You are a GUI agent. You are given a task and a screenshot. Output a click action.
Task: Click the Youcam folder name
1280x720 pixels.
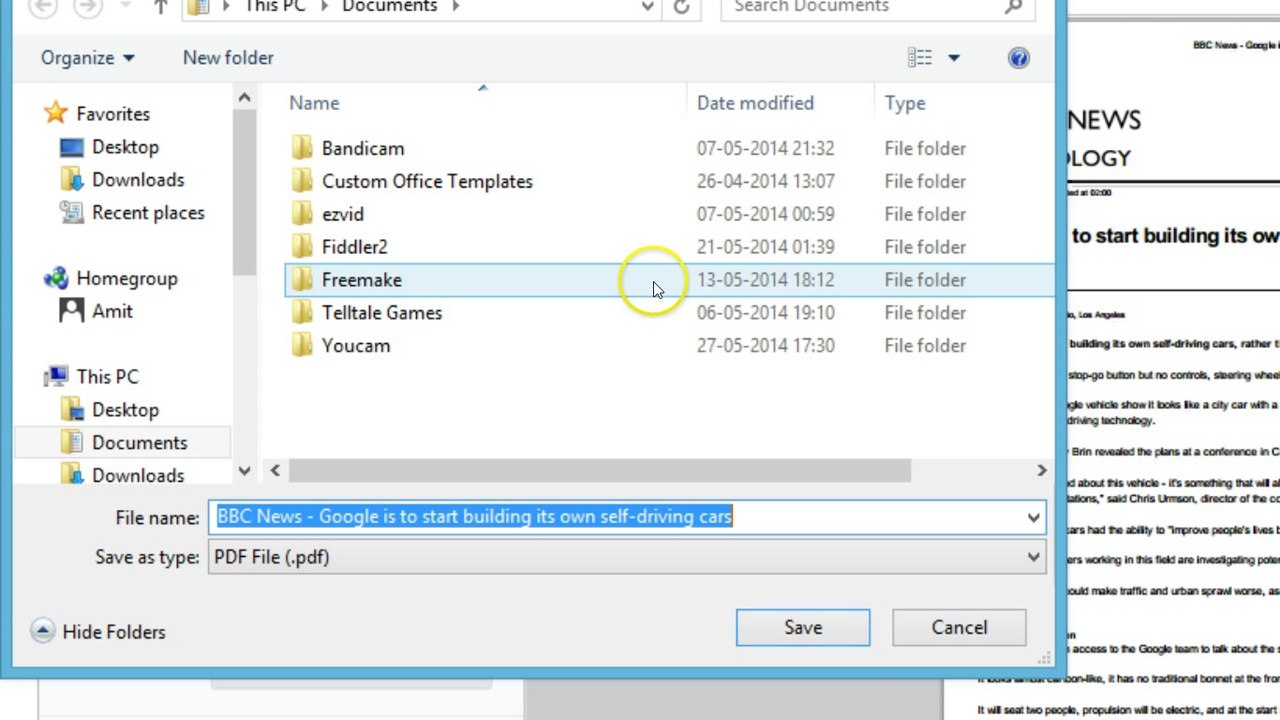tap(356, 346)
